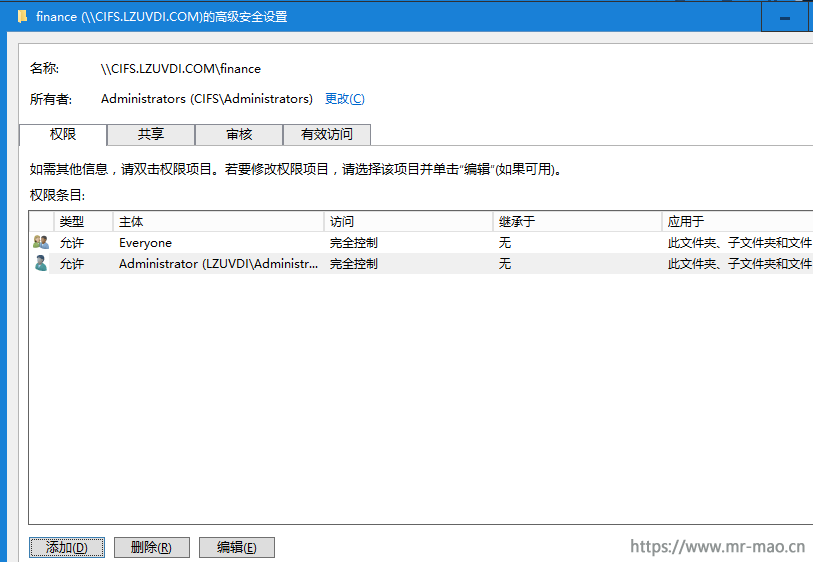Screen dimensions: 813x562
Task: Select the Everyone permission entry
Action: point(421,243)
